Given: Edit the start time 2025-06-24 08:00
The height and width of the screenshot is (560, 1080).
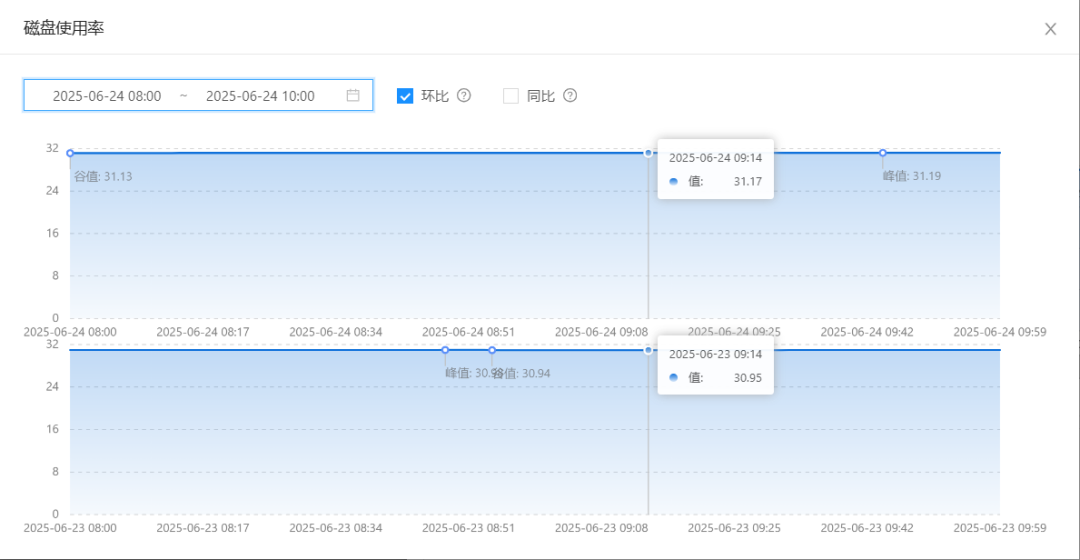Looking at the screenshot, I should [107, 96].
